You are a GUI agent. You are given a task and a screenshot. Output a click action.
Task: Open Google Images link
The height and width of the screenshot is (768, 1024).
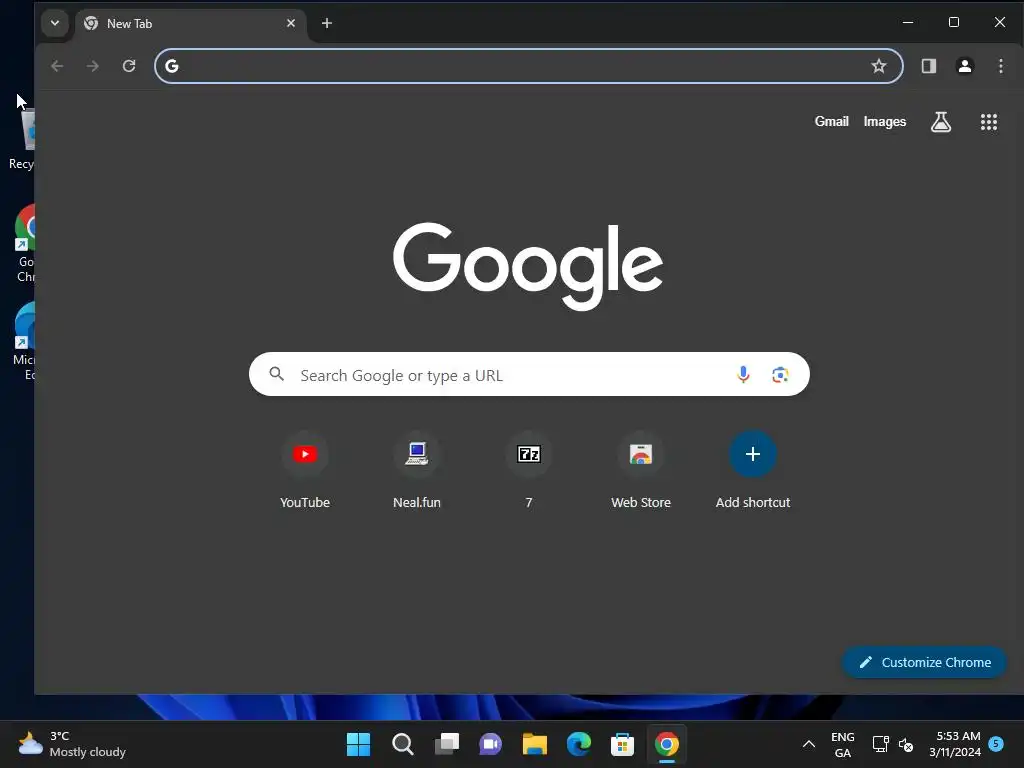tap(884, 121)
